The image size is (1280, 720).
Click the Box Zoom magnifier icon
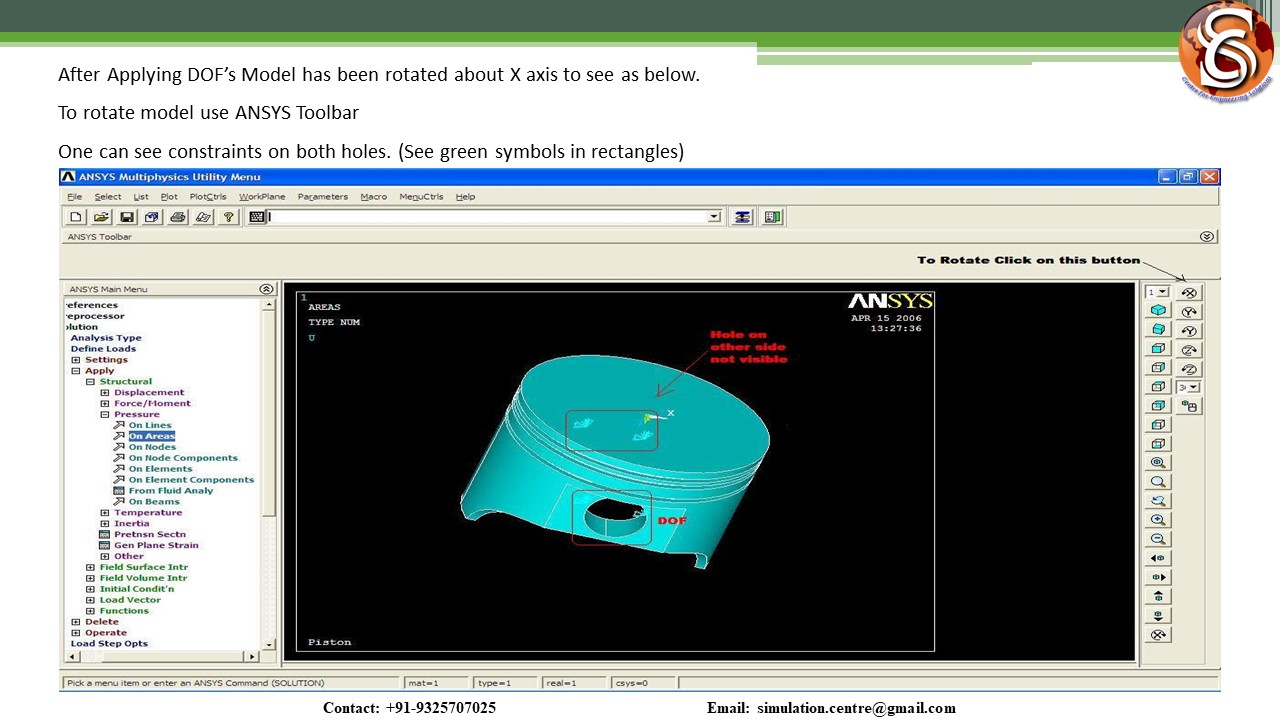point(1158,482)
